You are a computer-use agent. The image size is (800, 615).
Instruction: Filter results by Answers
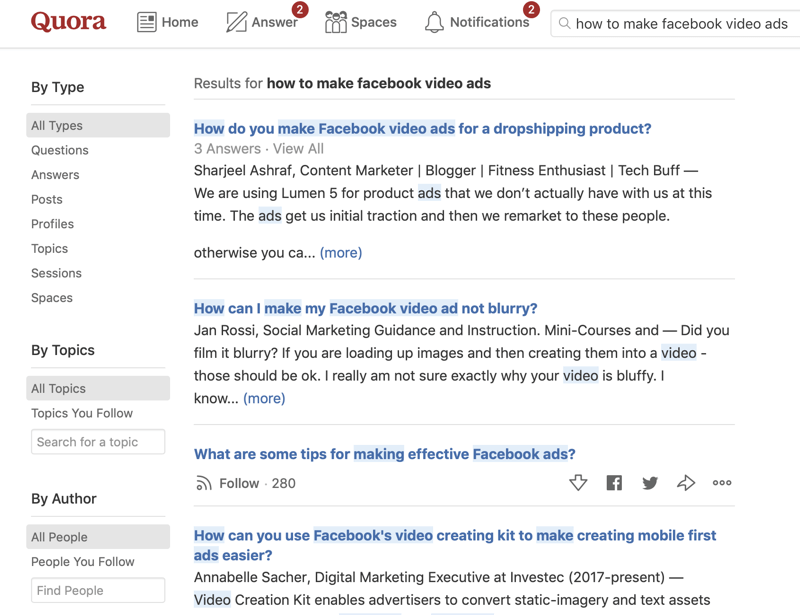(55, 175)
